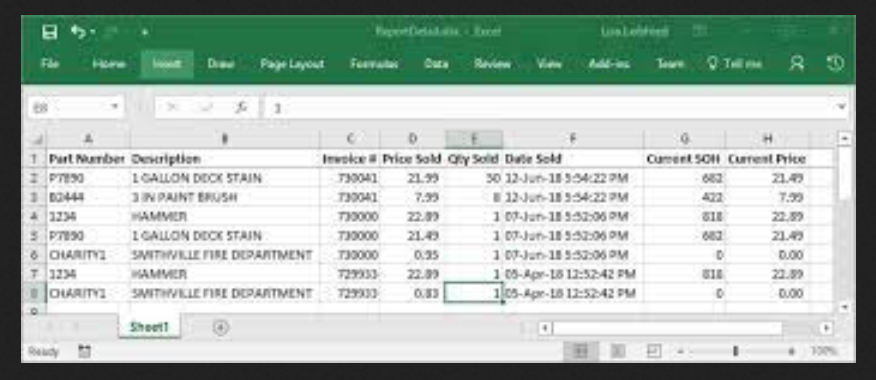Select the quantity 30 cell
The width and height of the screenshot is (876, 380).
tap(474, 178)
